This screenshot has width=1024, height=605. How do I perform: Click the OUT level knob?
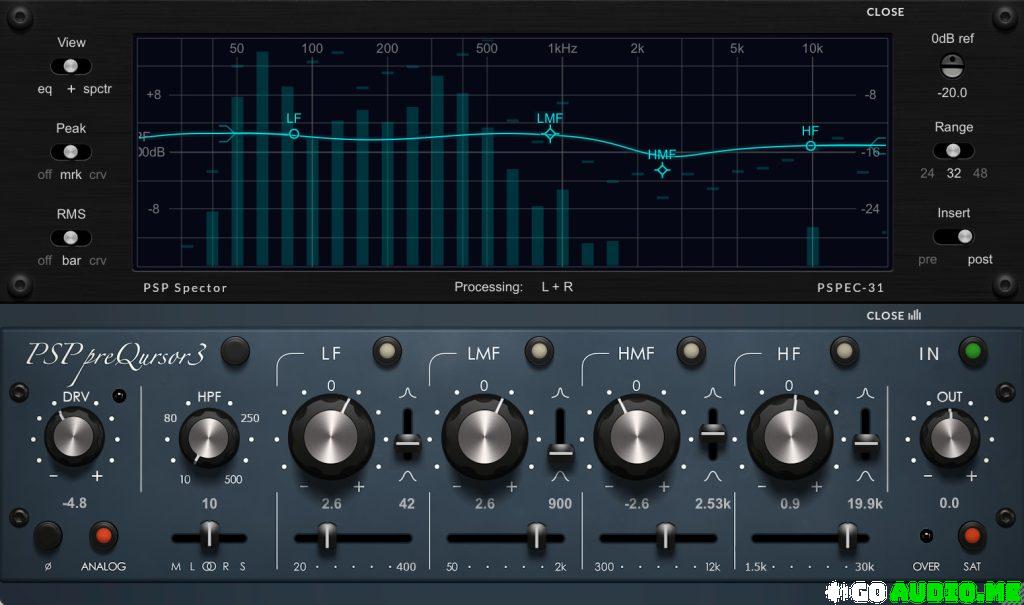click(x=950, y=438)
